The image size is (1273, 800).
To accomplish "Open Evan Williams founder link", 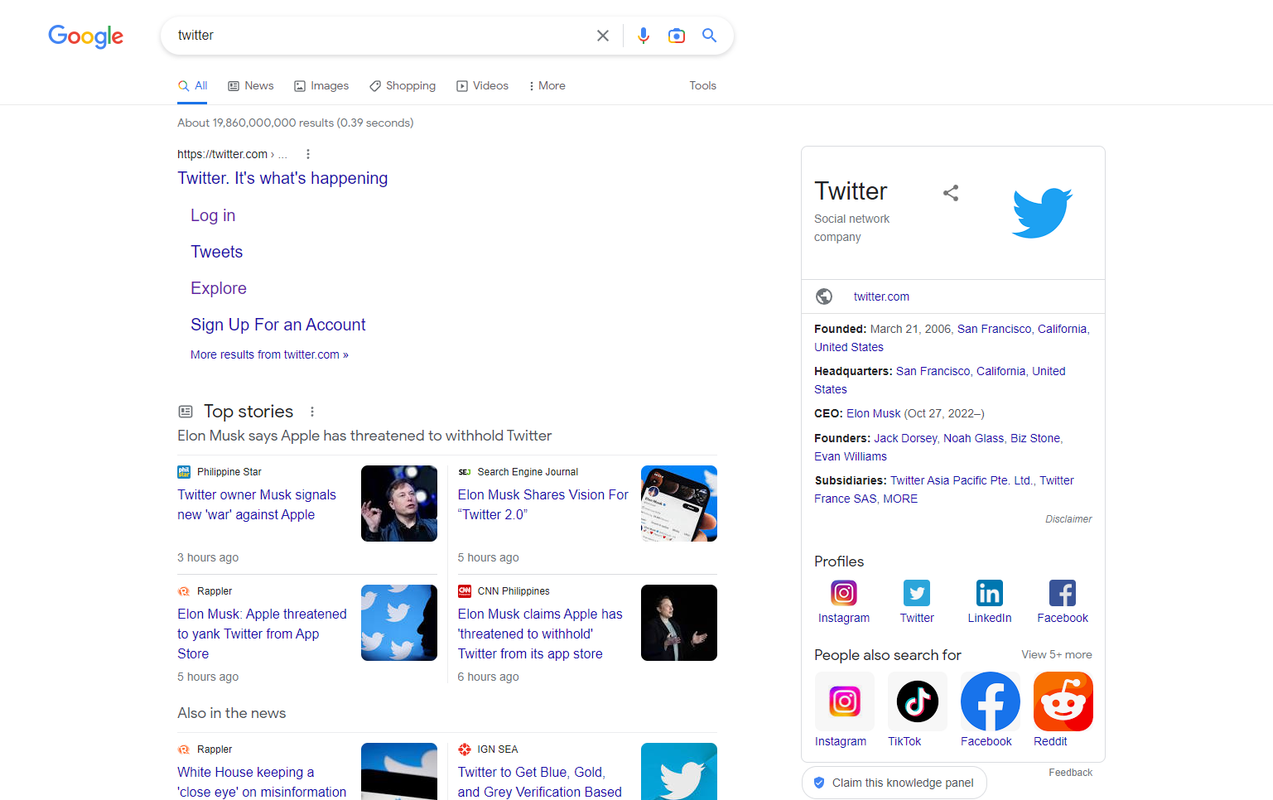I will point(850,457).
